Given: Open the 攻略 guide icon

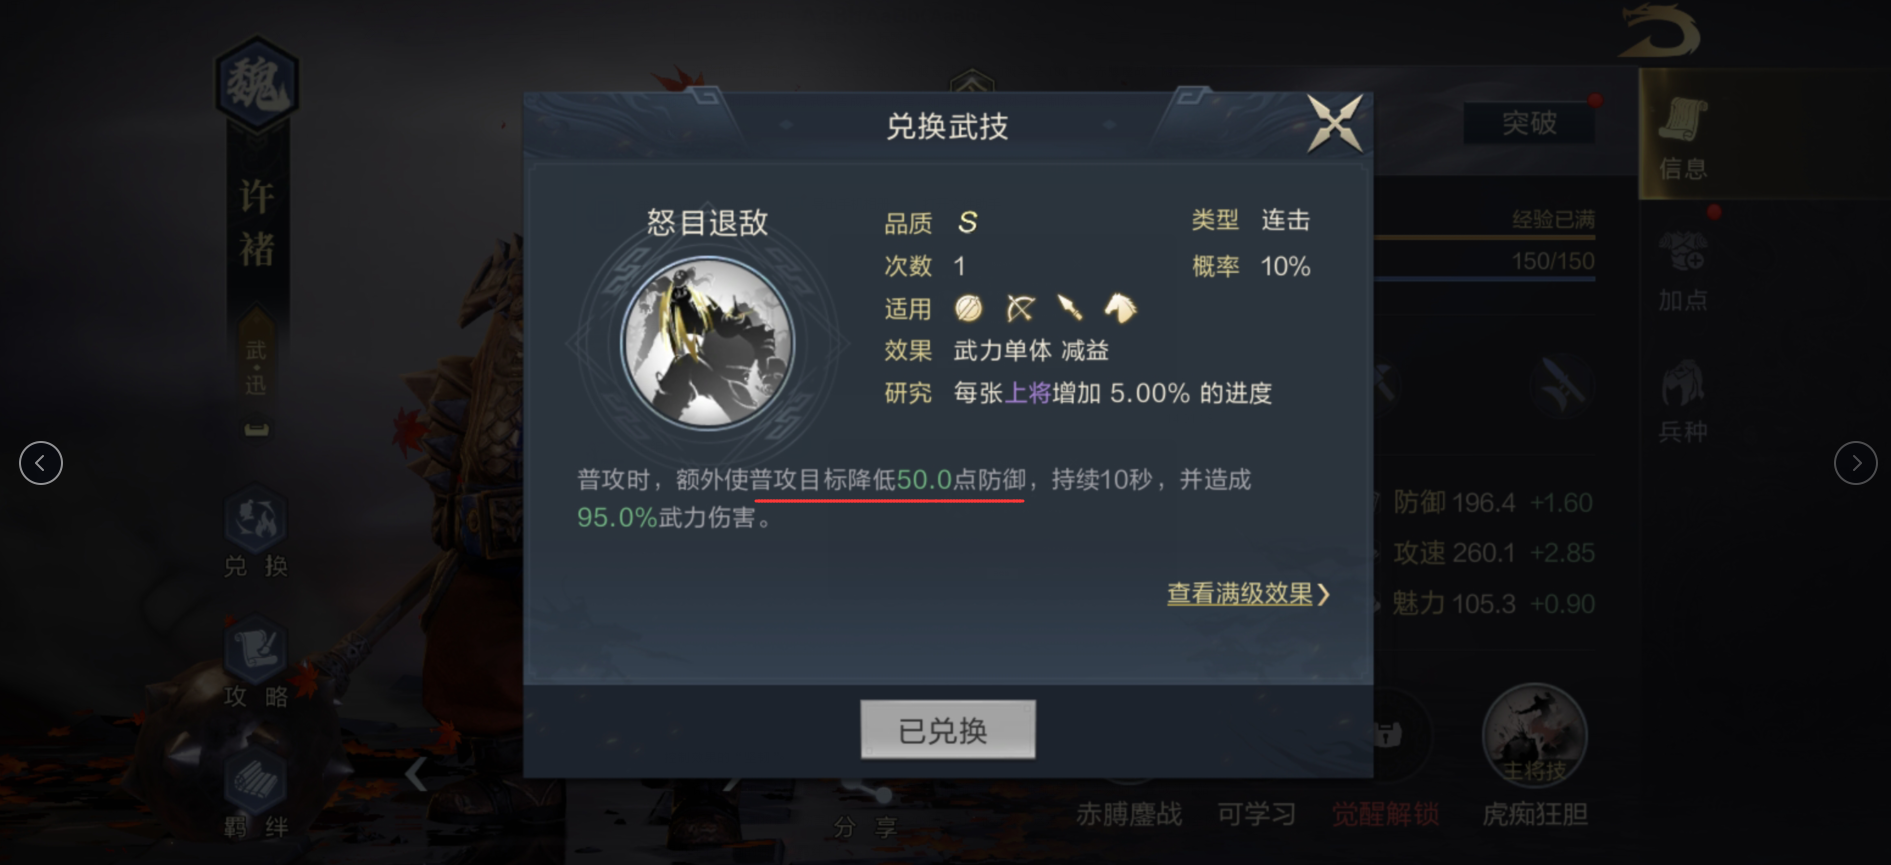Looking at the screenshot, I should click(x=256, y=665).
